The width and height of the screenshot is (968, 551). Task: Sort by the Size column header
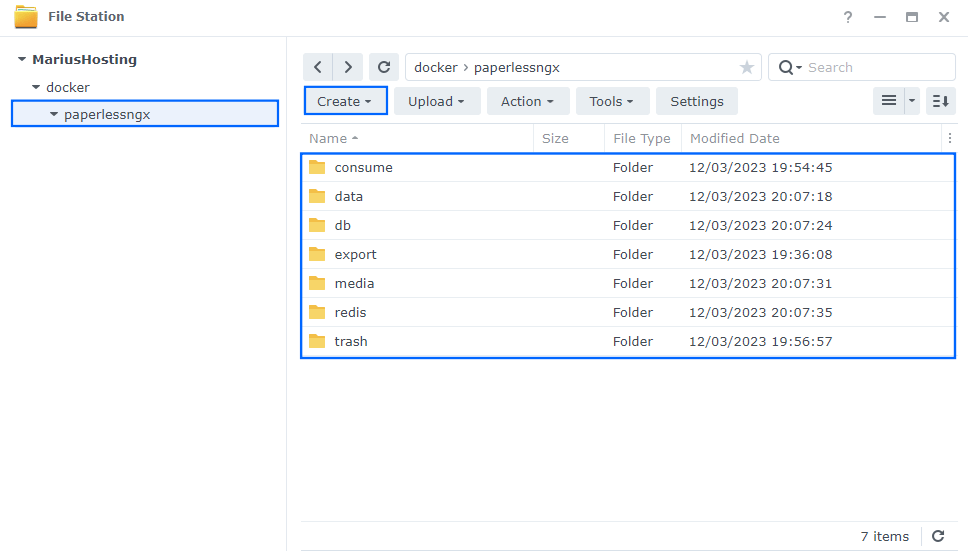(569, 138)
